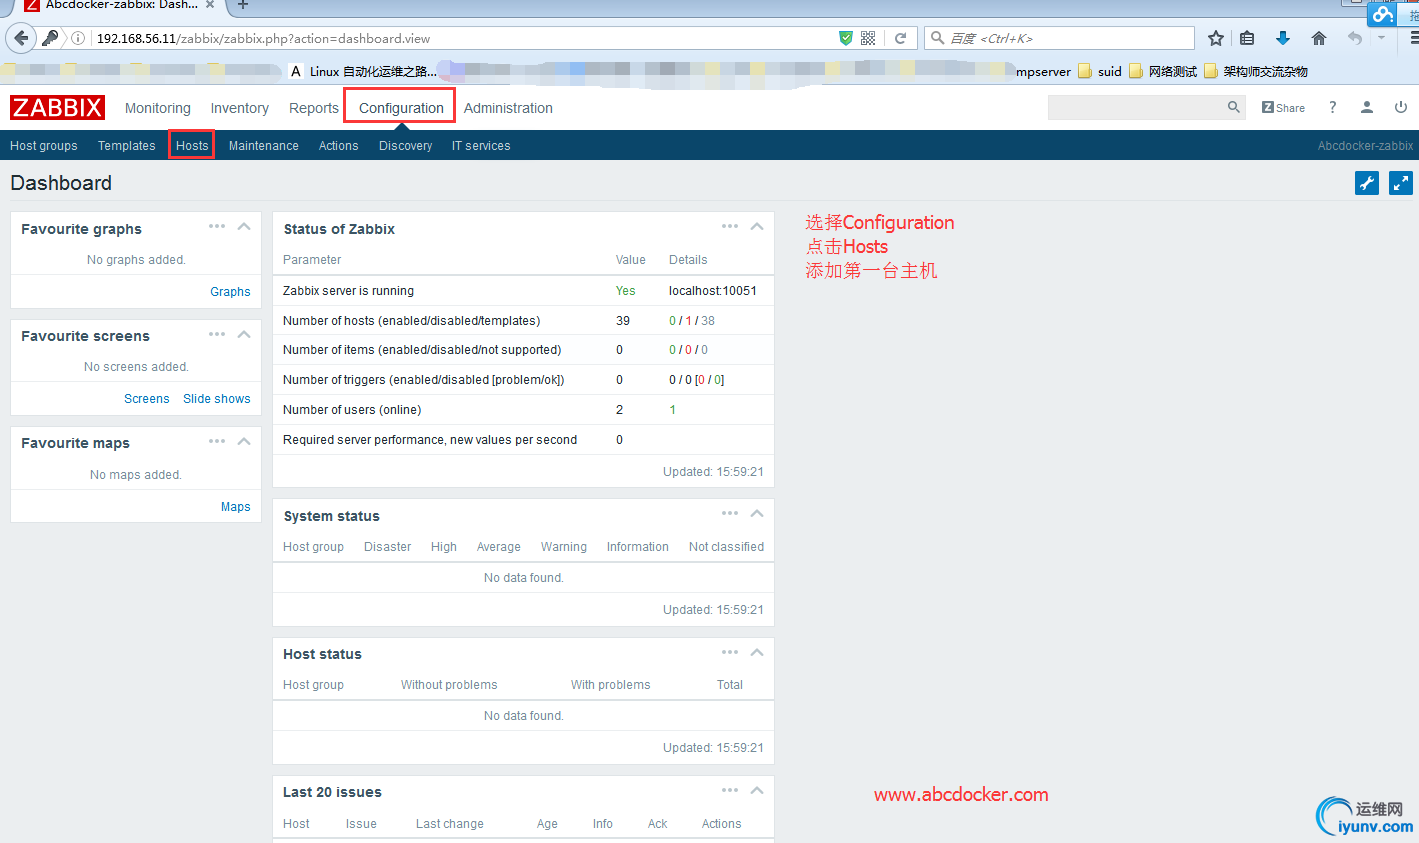Collapse the Favourite maps widget
1419x843 pixels.
tap(244, 441)
